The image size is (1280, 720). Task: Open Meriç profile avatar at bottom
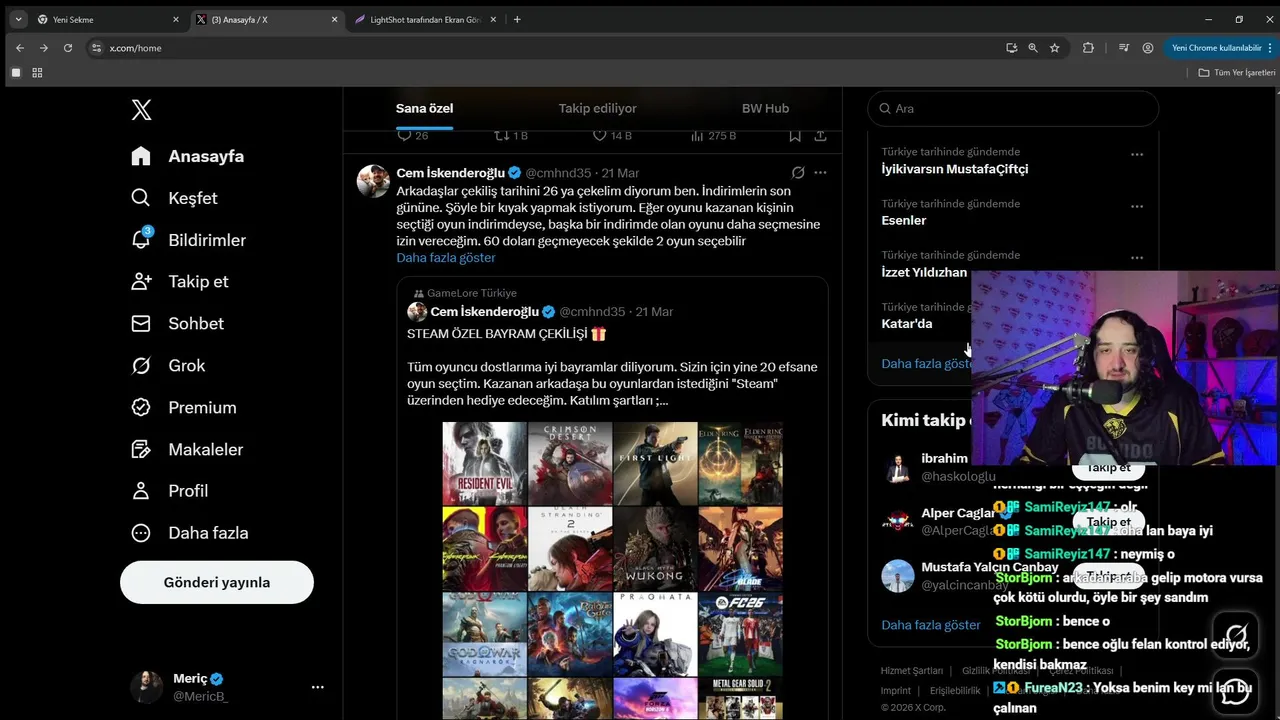tap(147, 687)
